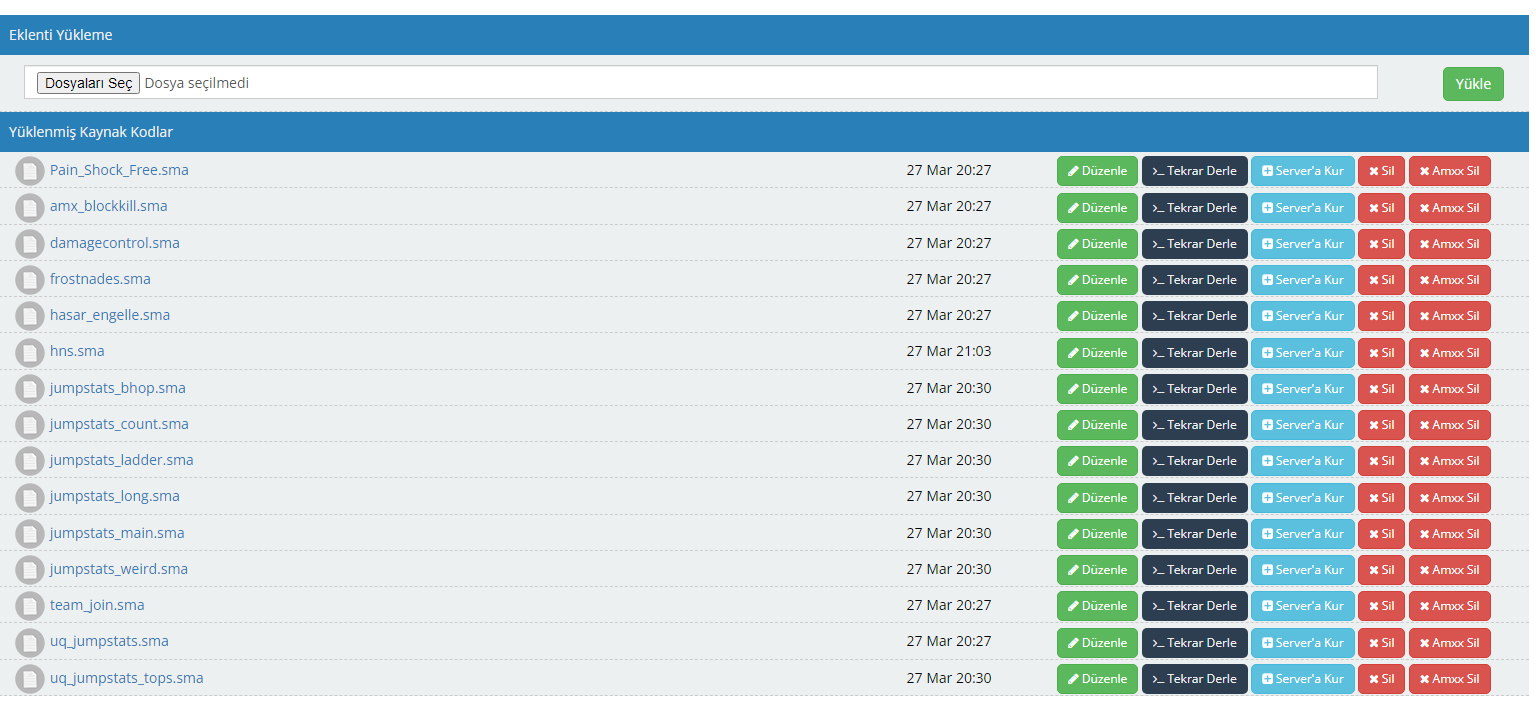1536x702 pixels.
Task: Open the jumpstats_long.sma file link
Action: [x=115, y=496]
